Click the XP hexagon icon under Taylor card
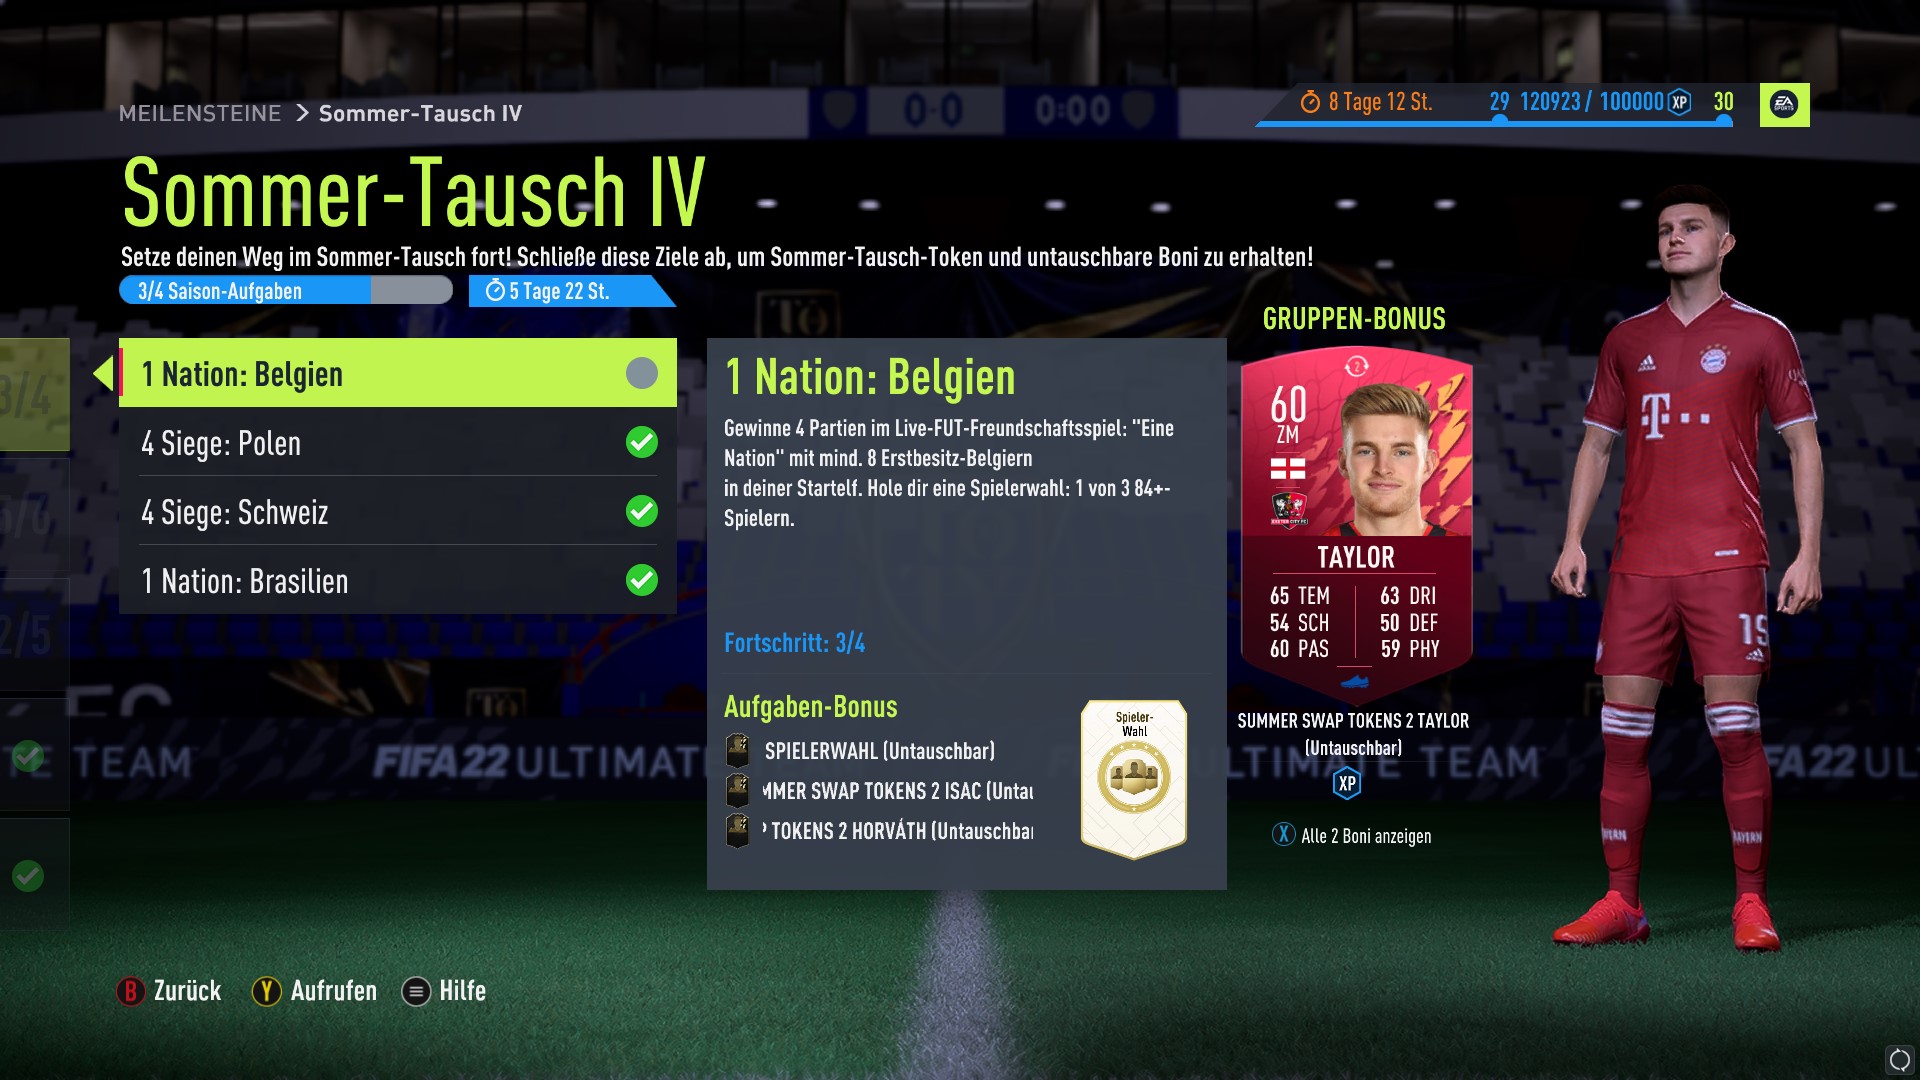 [x=1347, y=783]
